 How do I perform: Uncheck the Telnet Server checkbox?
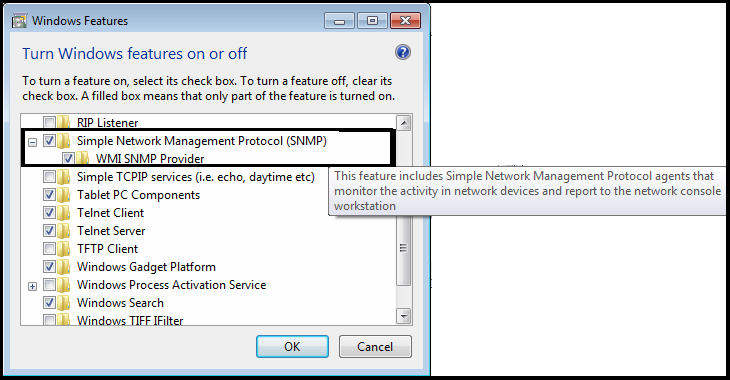[49, 231]
